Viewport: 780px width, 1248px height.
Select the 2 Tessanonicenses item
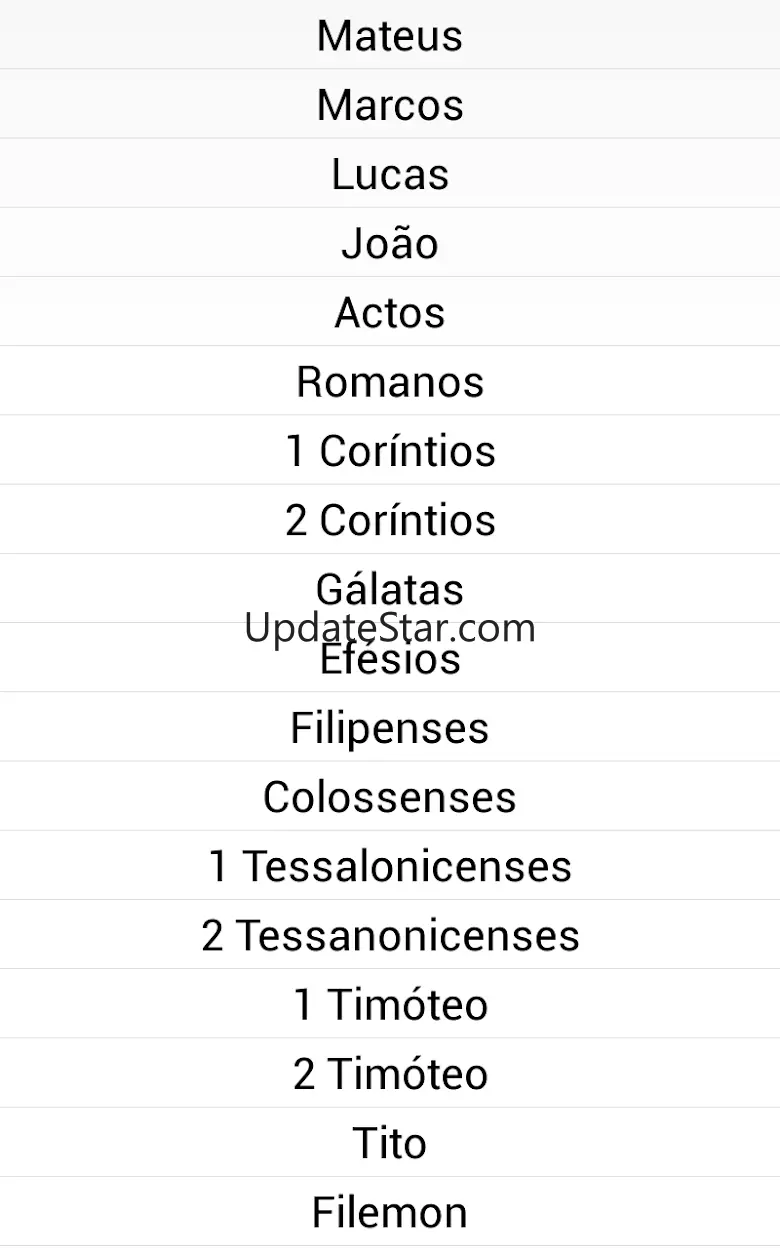click(390, 934)
